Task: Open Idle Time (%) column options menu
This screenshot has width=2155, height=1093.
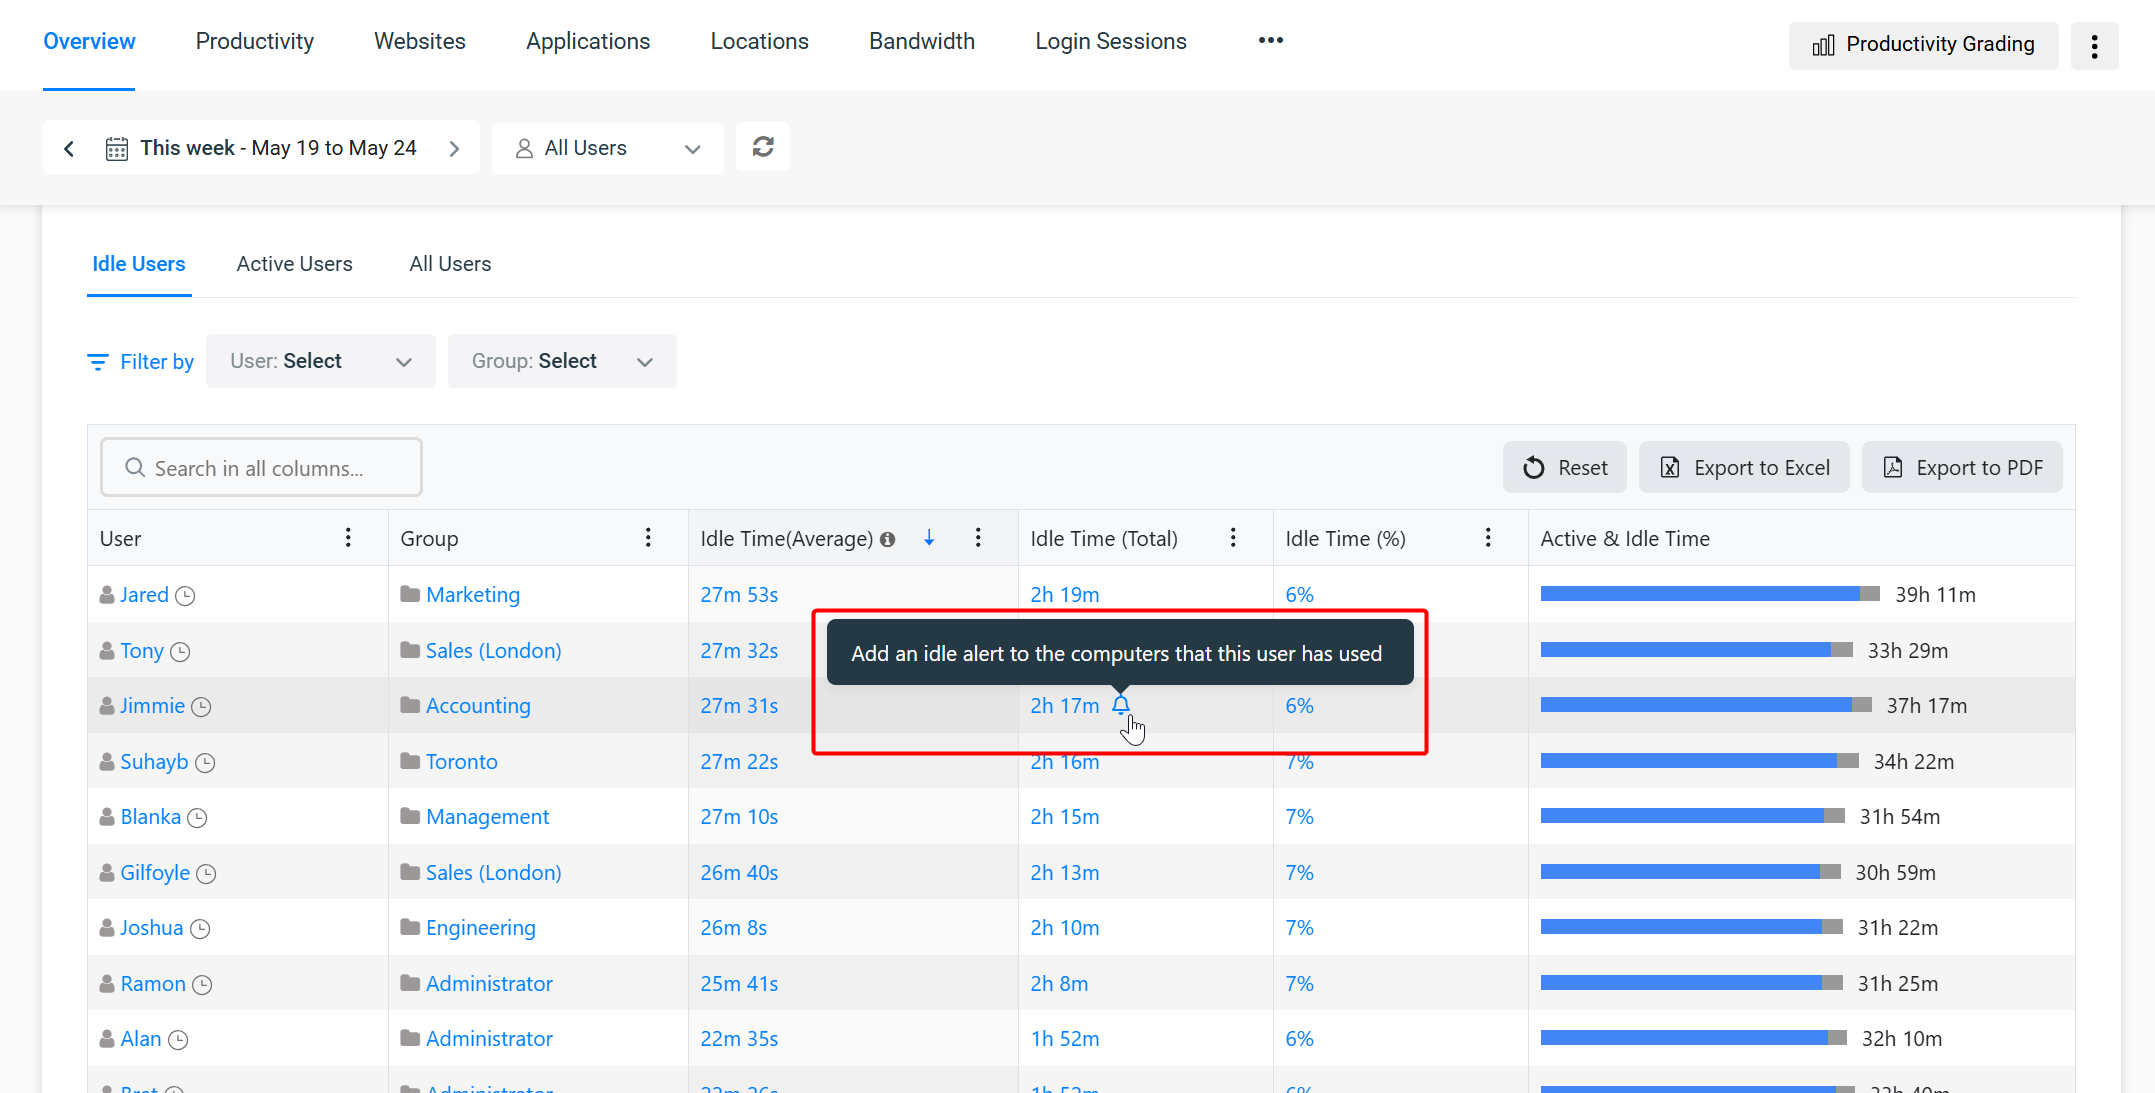Action: point(1488,538)
